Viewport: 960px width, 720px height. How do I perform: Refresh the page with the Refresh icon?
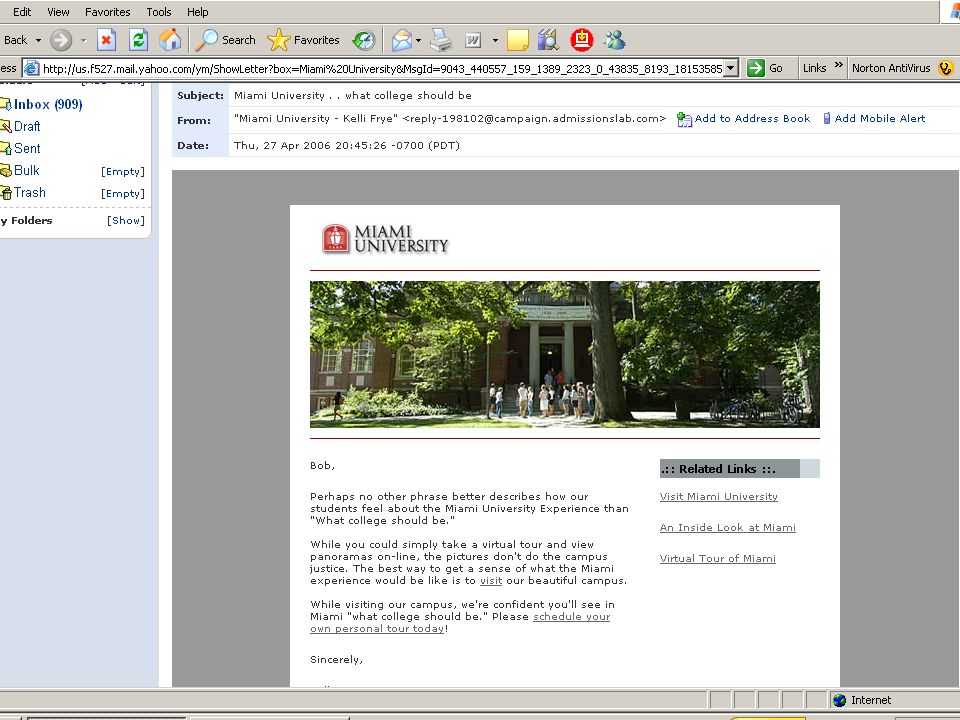(138, 40)
